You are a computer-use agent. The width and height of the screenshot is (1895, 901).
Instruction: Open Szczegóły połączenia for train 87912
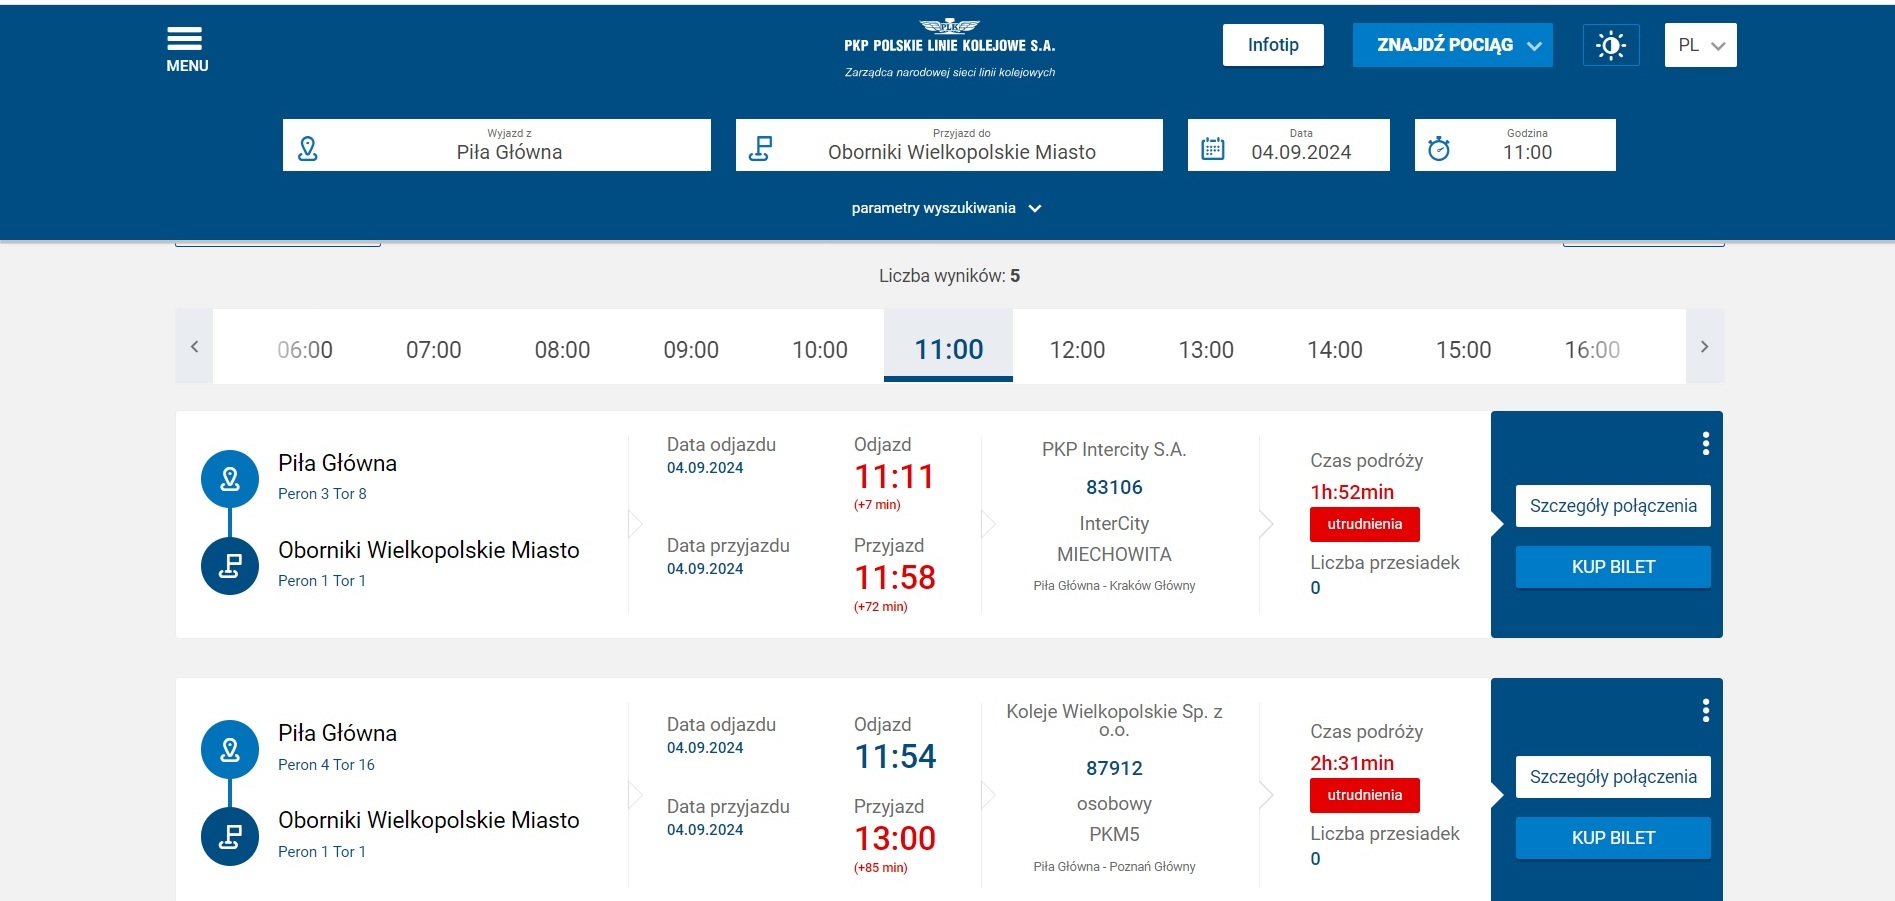[x=1613, y=777]
